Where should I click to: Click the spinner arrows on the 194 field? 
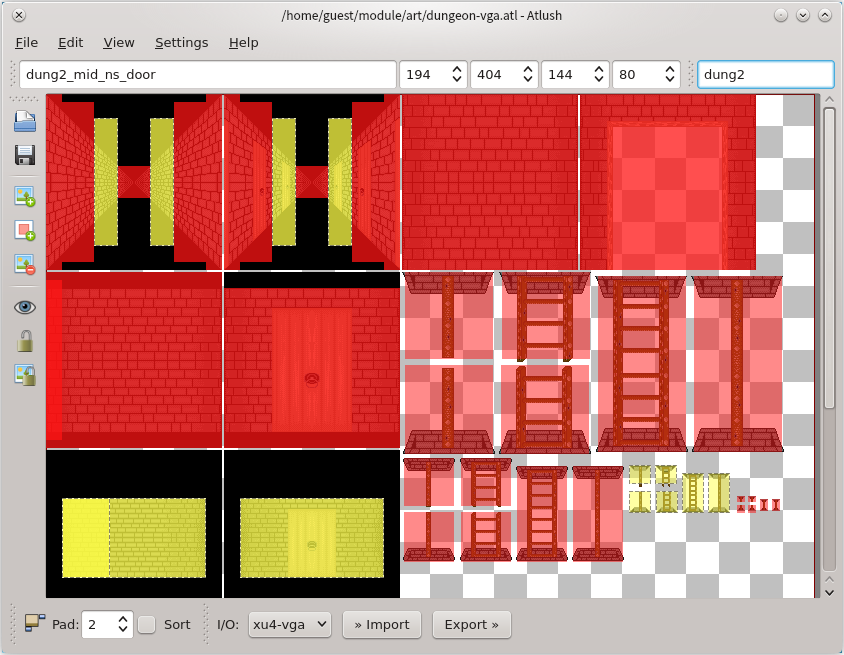(457, 74)
